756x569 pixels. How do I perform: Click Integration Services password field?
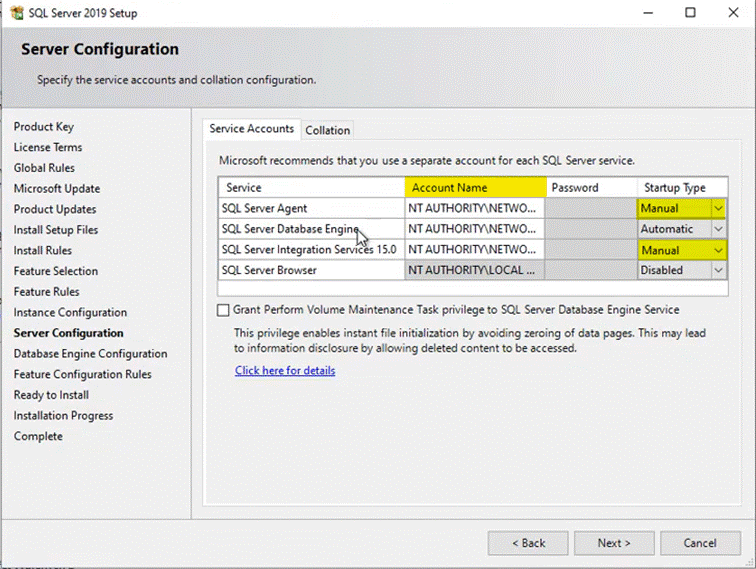click(x=591, y=250)
